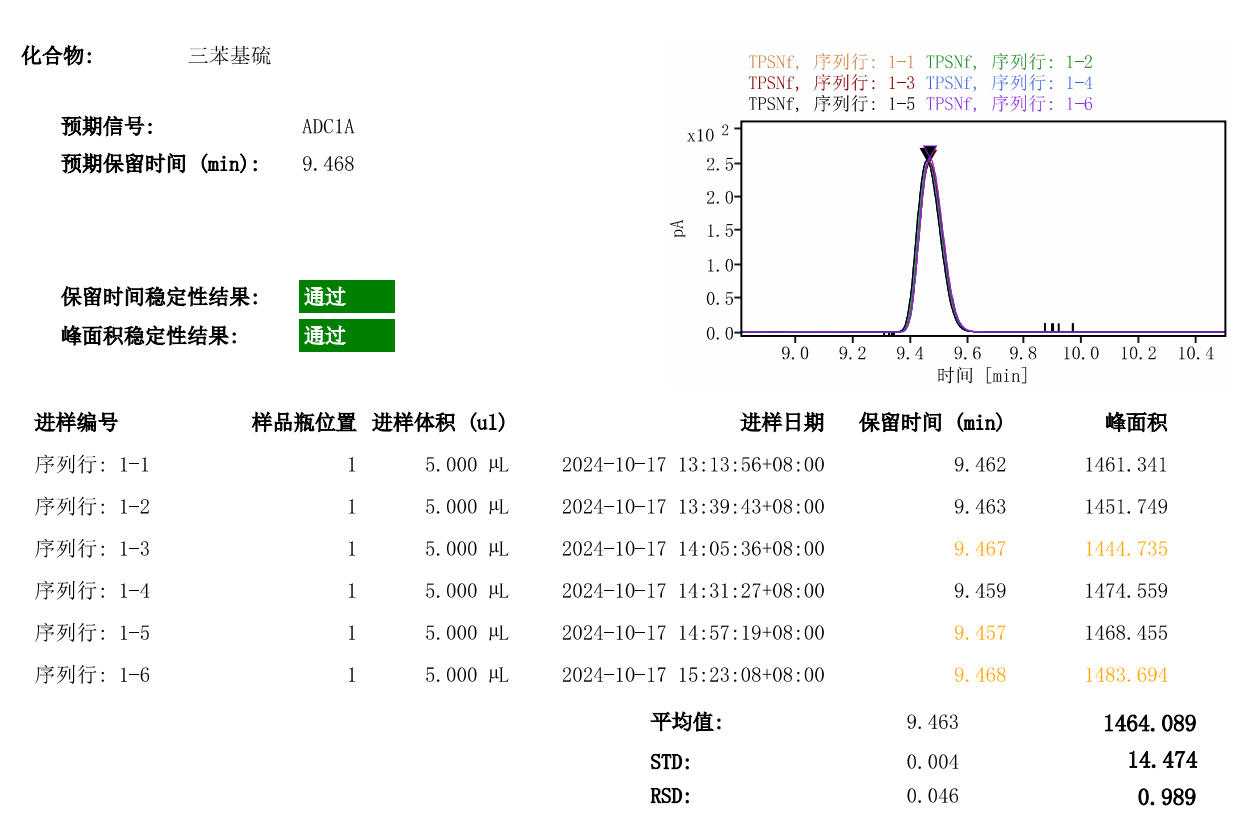Click the 时间 [min] axis label
Image resolution: width=1254 pixels, height=825 pixels.
tap(982, 375)
